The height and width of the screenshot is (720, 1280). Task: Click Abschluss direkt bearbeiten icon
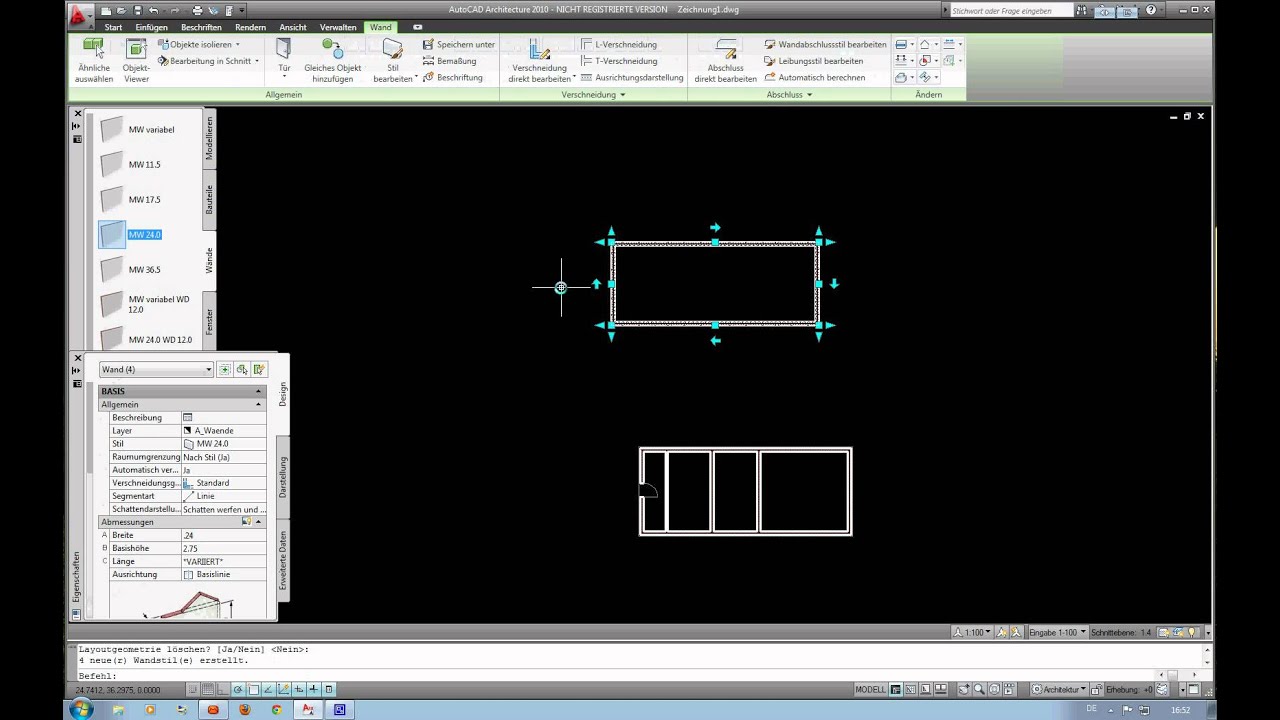pyautogui.click(x=726, y=49)
